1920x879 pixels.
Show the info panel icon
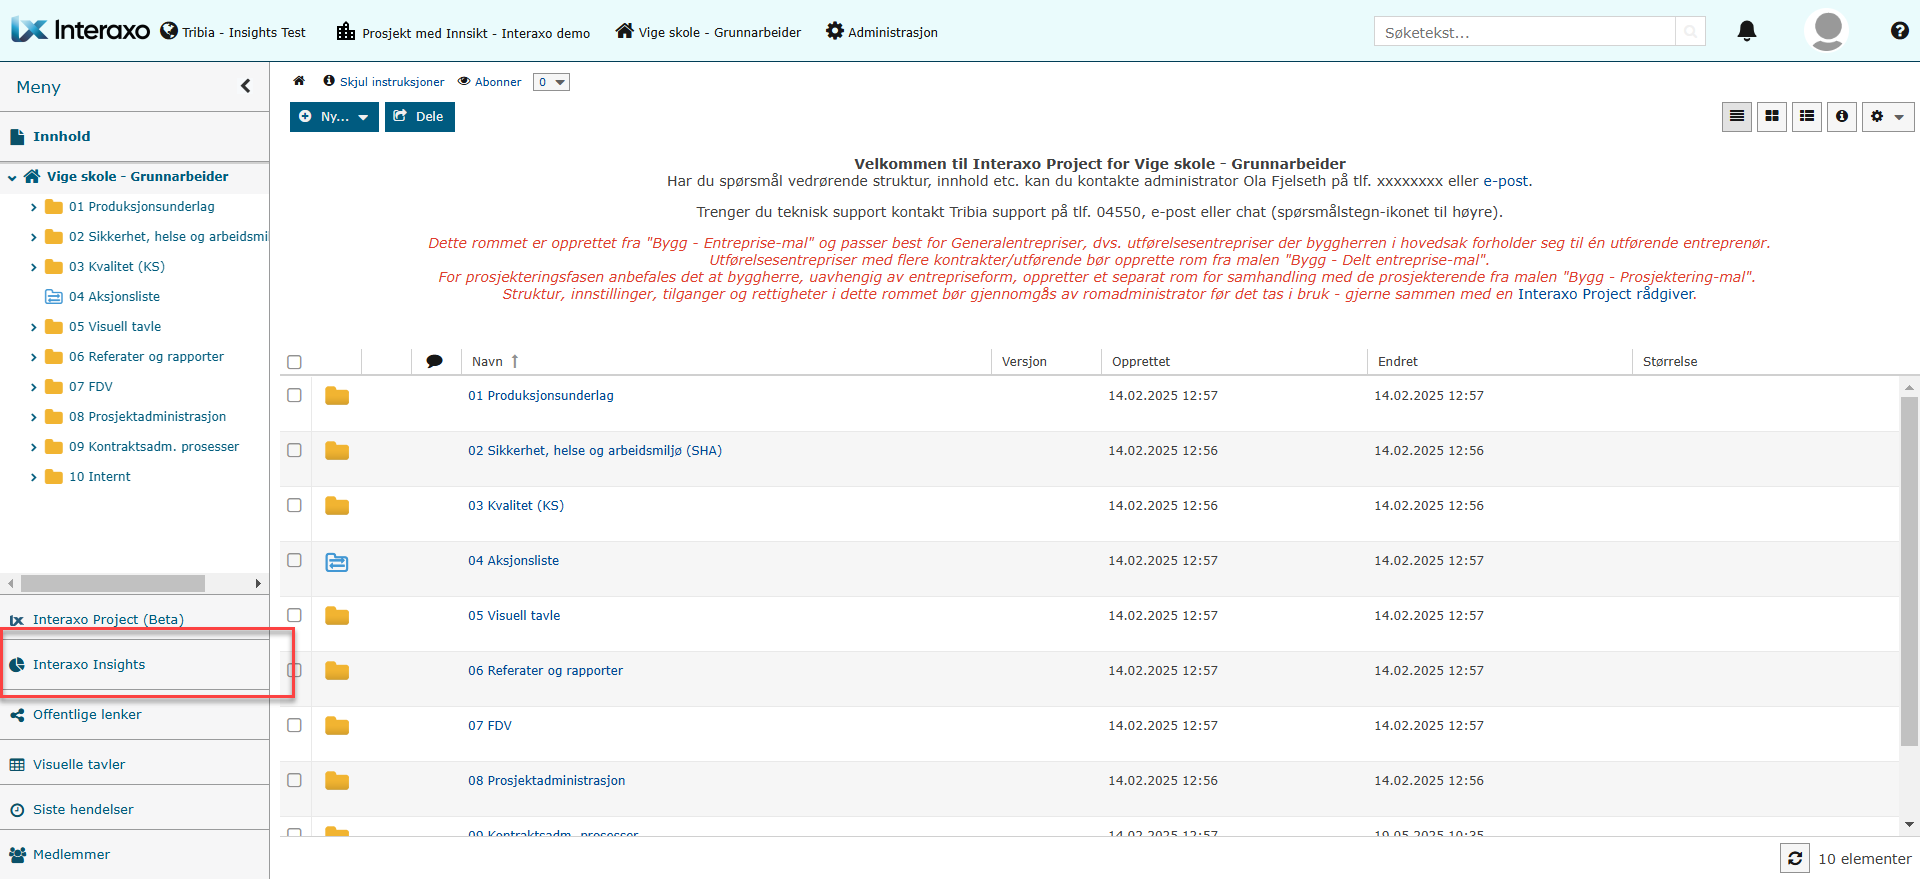tap(1842, 117)
